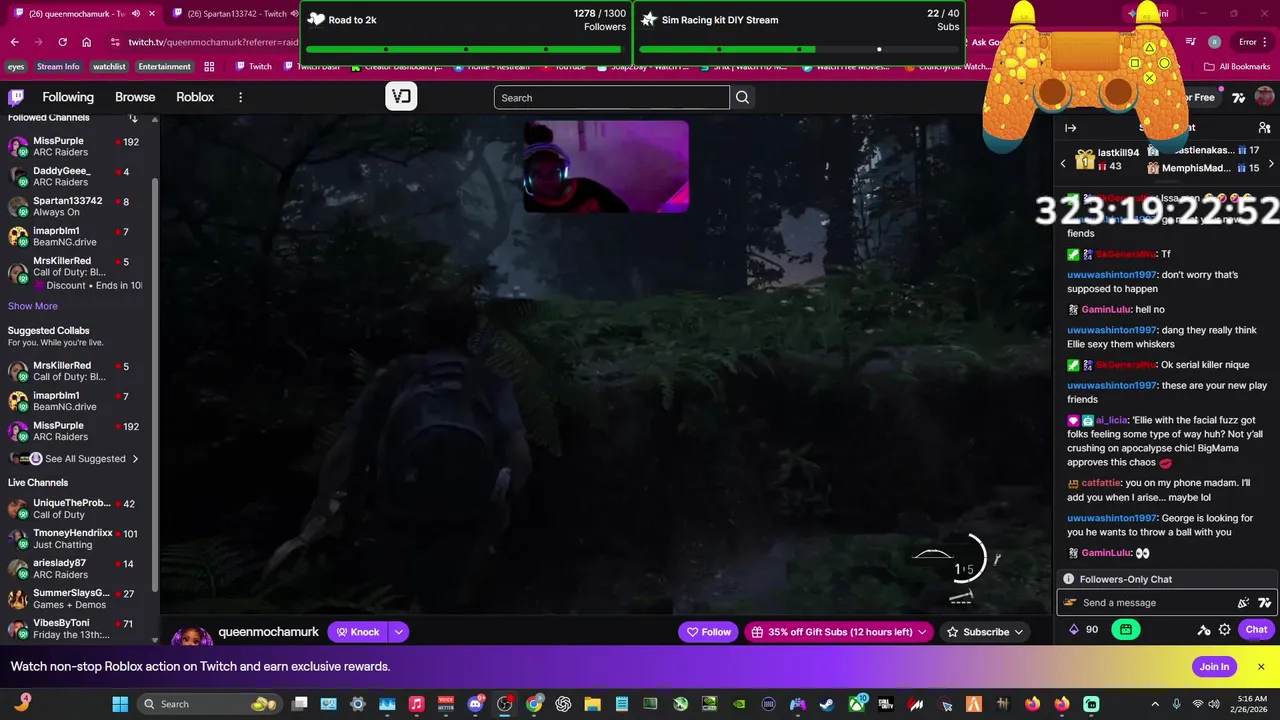Click Join In on Roblox banner
This screenshot has height=720, width=1280.
[1214, 667]
